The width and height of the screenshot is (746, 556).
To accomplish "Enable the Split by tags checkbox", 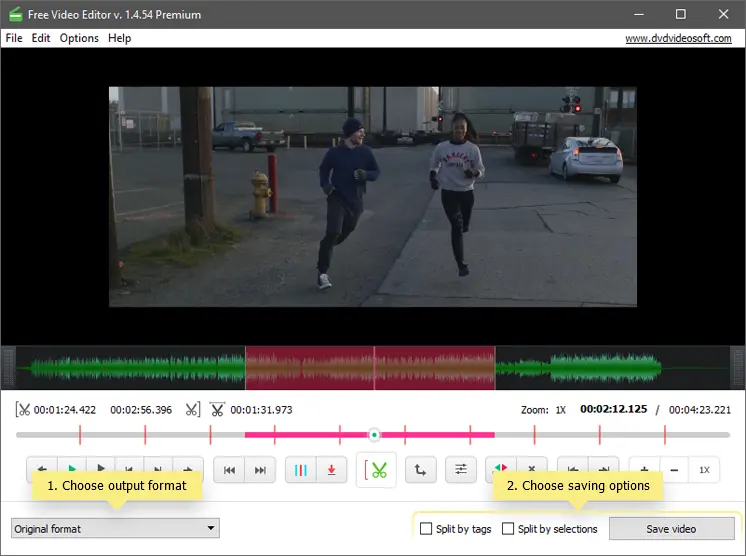I will click(x=426, y=529).
